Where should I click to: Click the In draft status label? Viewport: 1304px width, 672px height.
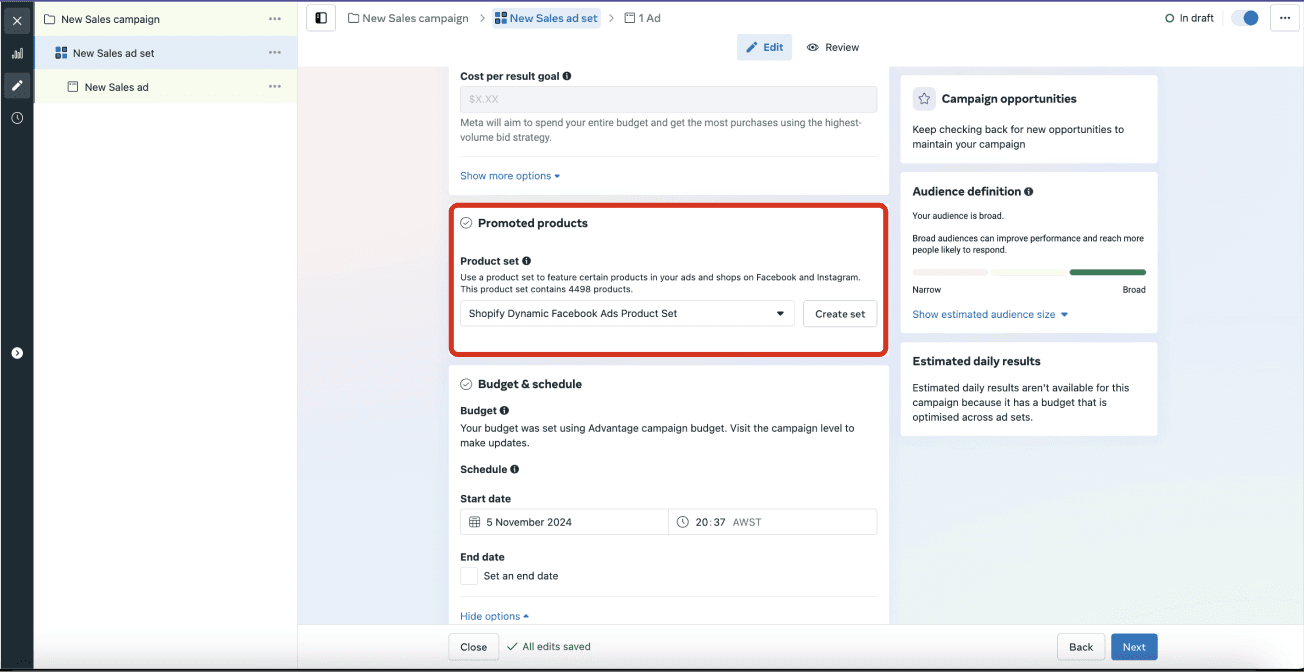pyautogui.click(x=1189, y=18)
